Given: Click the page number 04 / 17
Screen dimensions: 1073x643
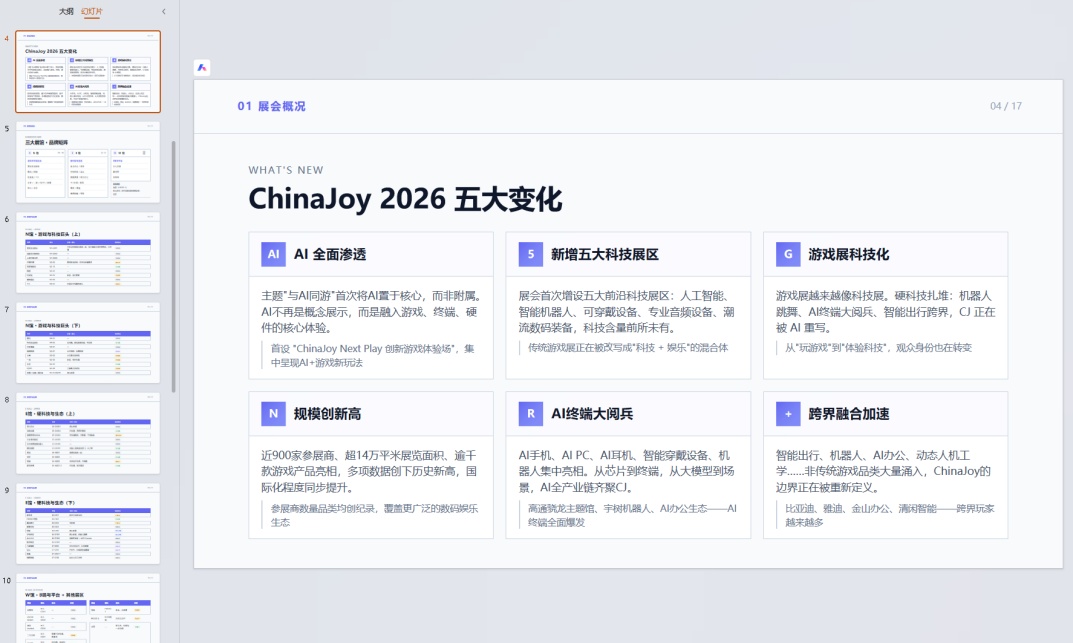Looking at the screenshot, I should 1006,106.
